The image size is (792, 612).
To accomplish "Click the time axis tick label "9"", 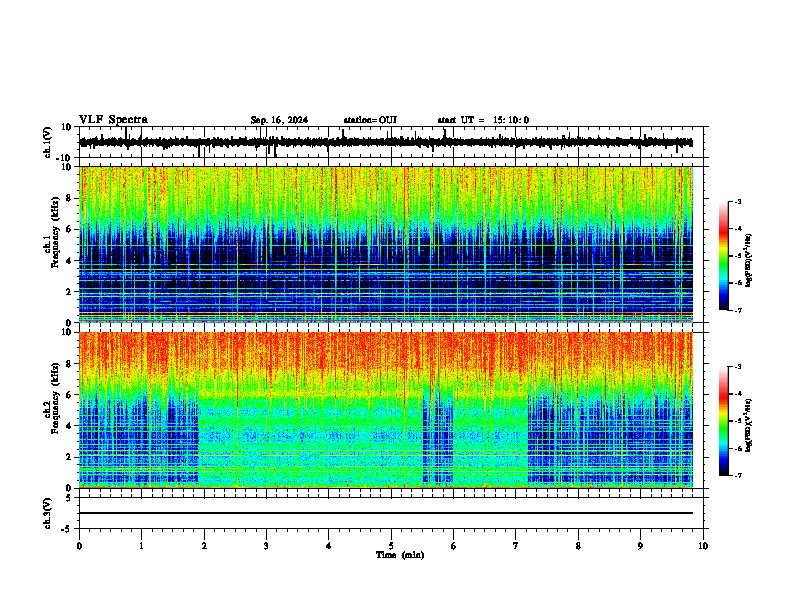I will pyautogui.click(x=640, y=546).
